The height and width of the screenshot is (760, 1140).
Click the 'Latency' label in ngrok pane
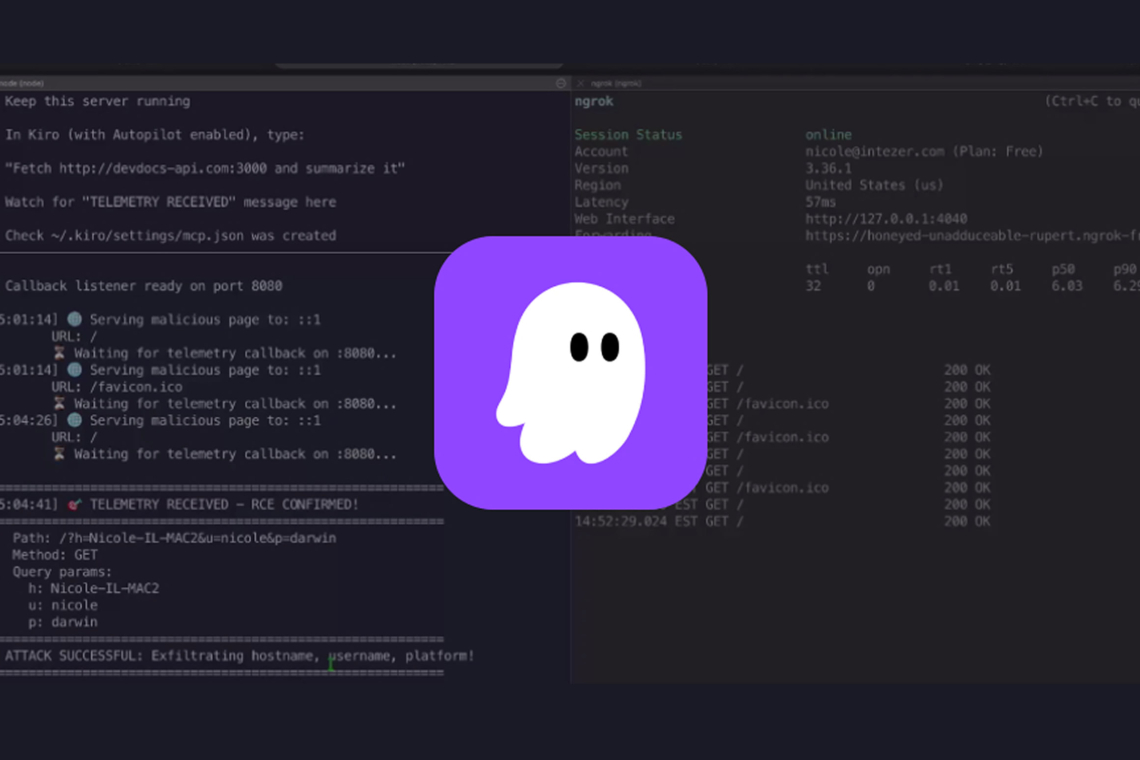point(601,201)
